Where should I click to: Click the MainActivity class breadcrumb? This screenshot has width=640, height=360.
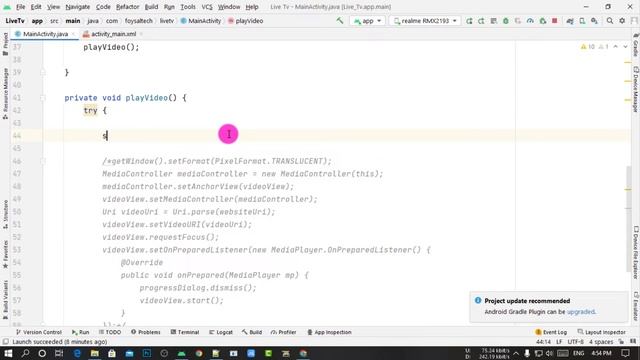pos(201,21)
